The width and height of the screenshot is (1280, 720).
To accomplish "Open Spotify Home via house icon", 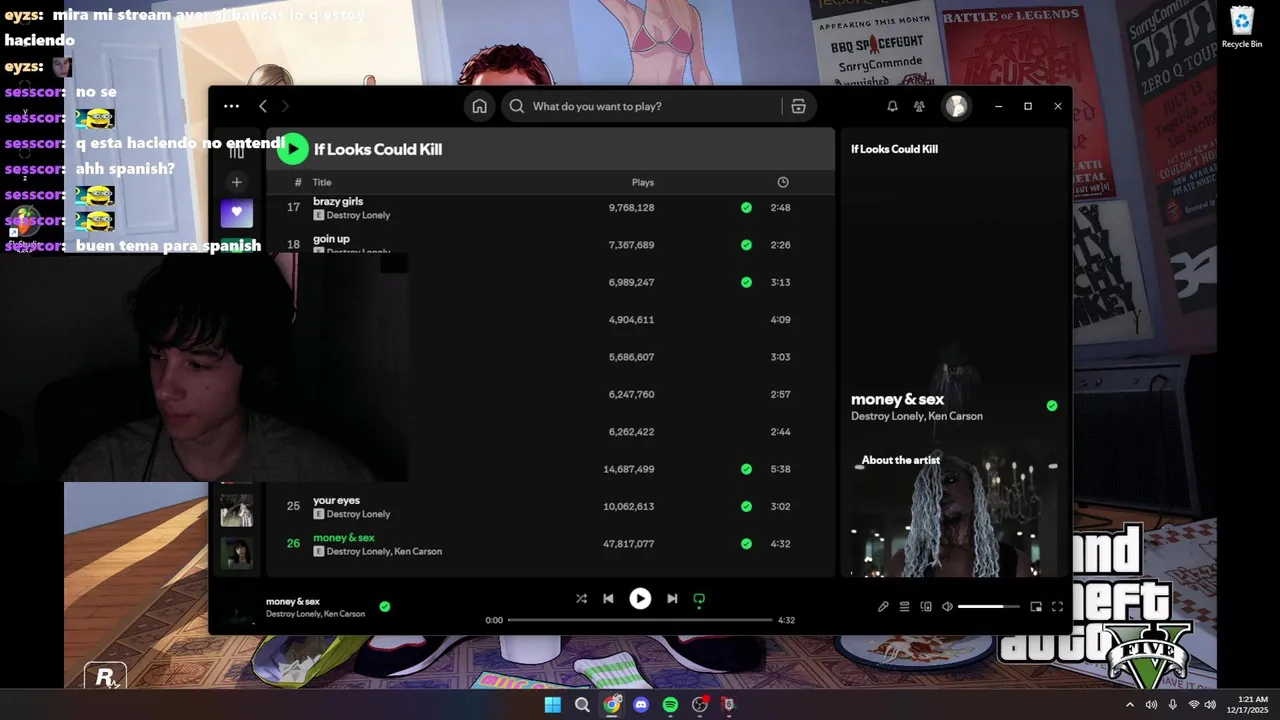I will point(480,106).
